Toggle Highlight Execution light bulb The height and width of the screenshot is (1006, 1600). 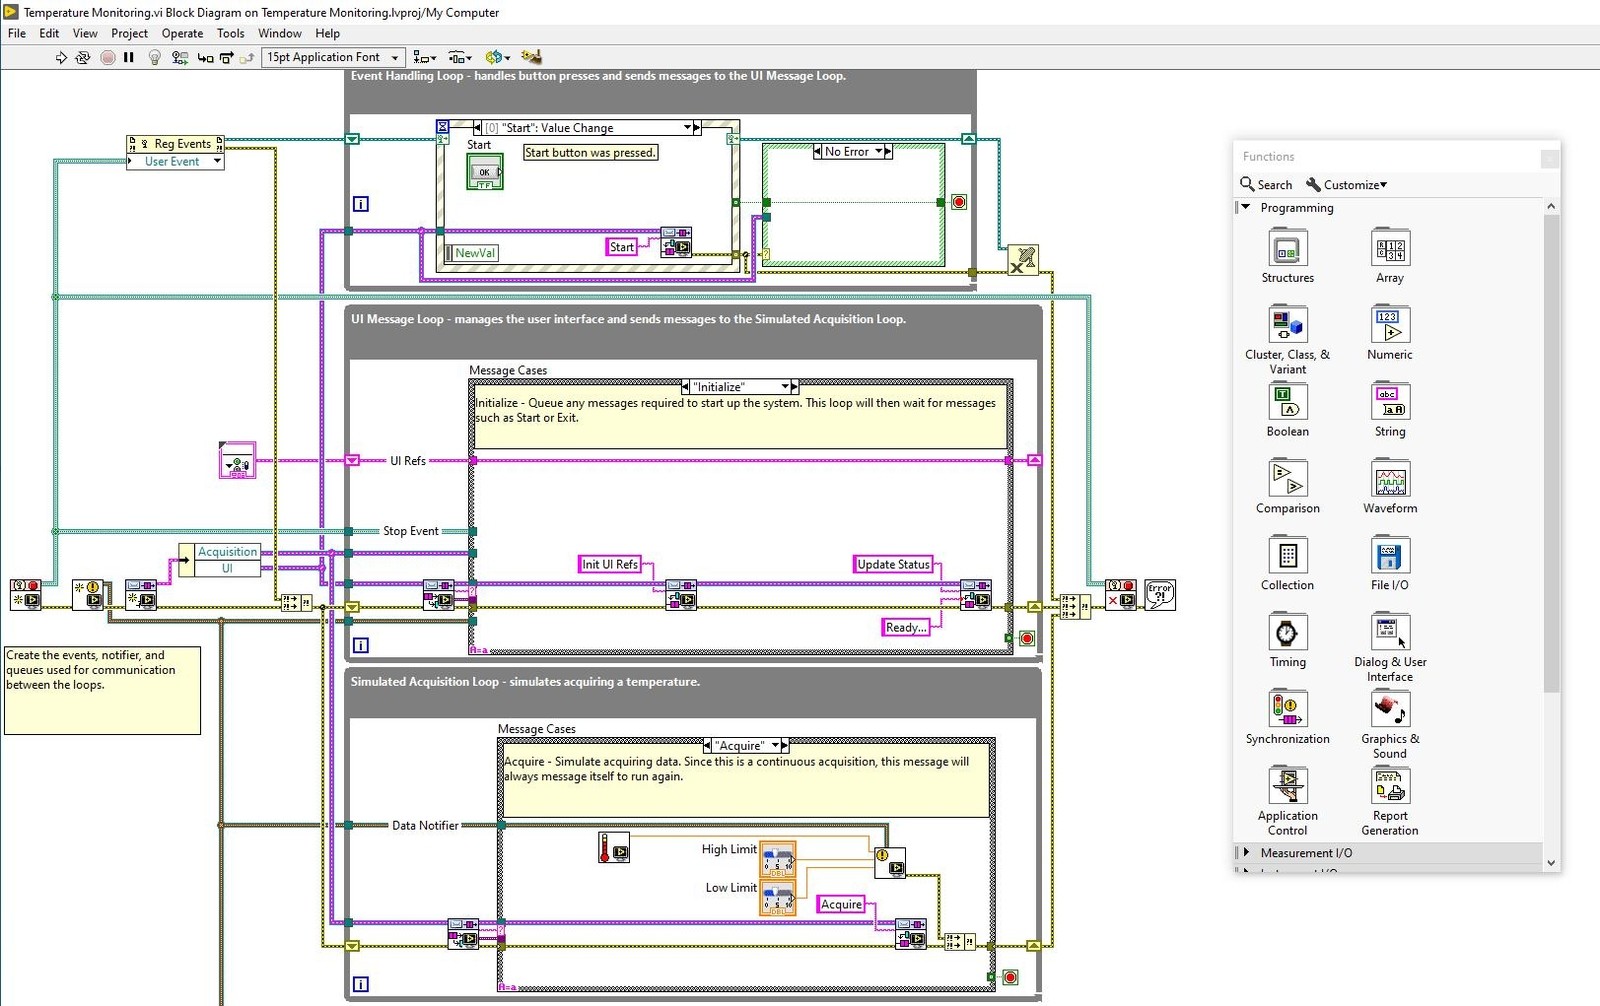(x=154, y=58)
